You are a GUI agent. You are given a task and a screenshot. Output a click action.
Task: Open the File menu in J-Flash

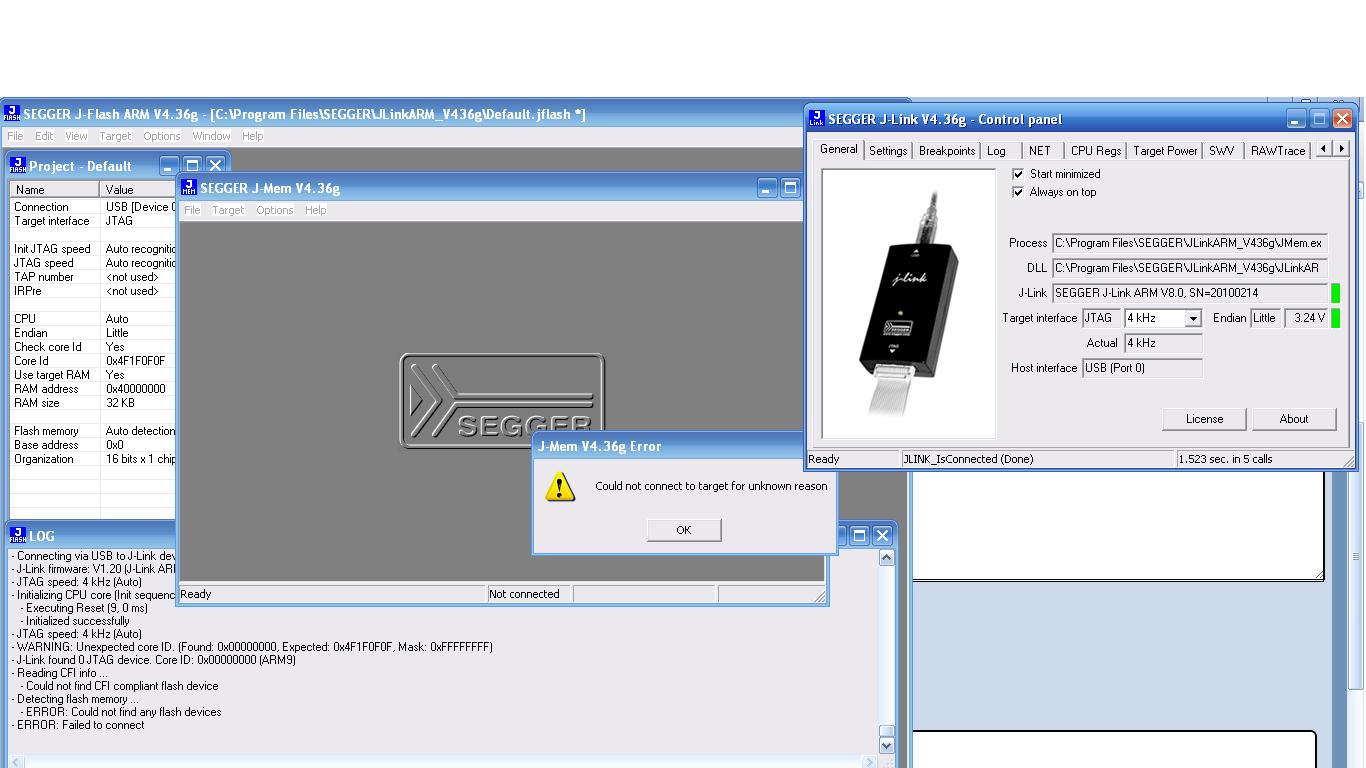click(x=15, y=136)
